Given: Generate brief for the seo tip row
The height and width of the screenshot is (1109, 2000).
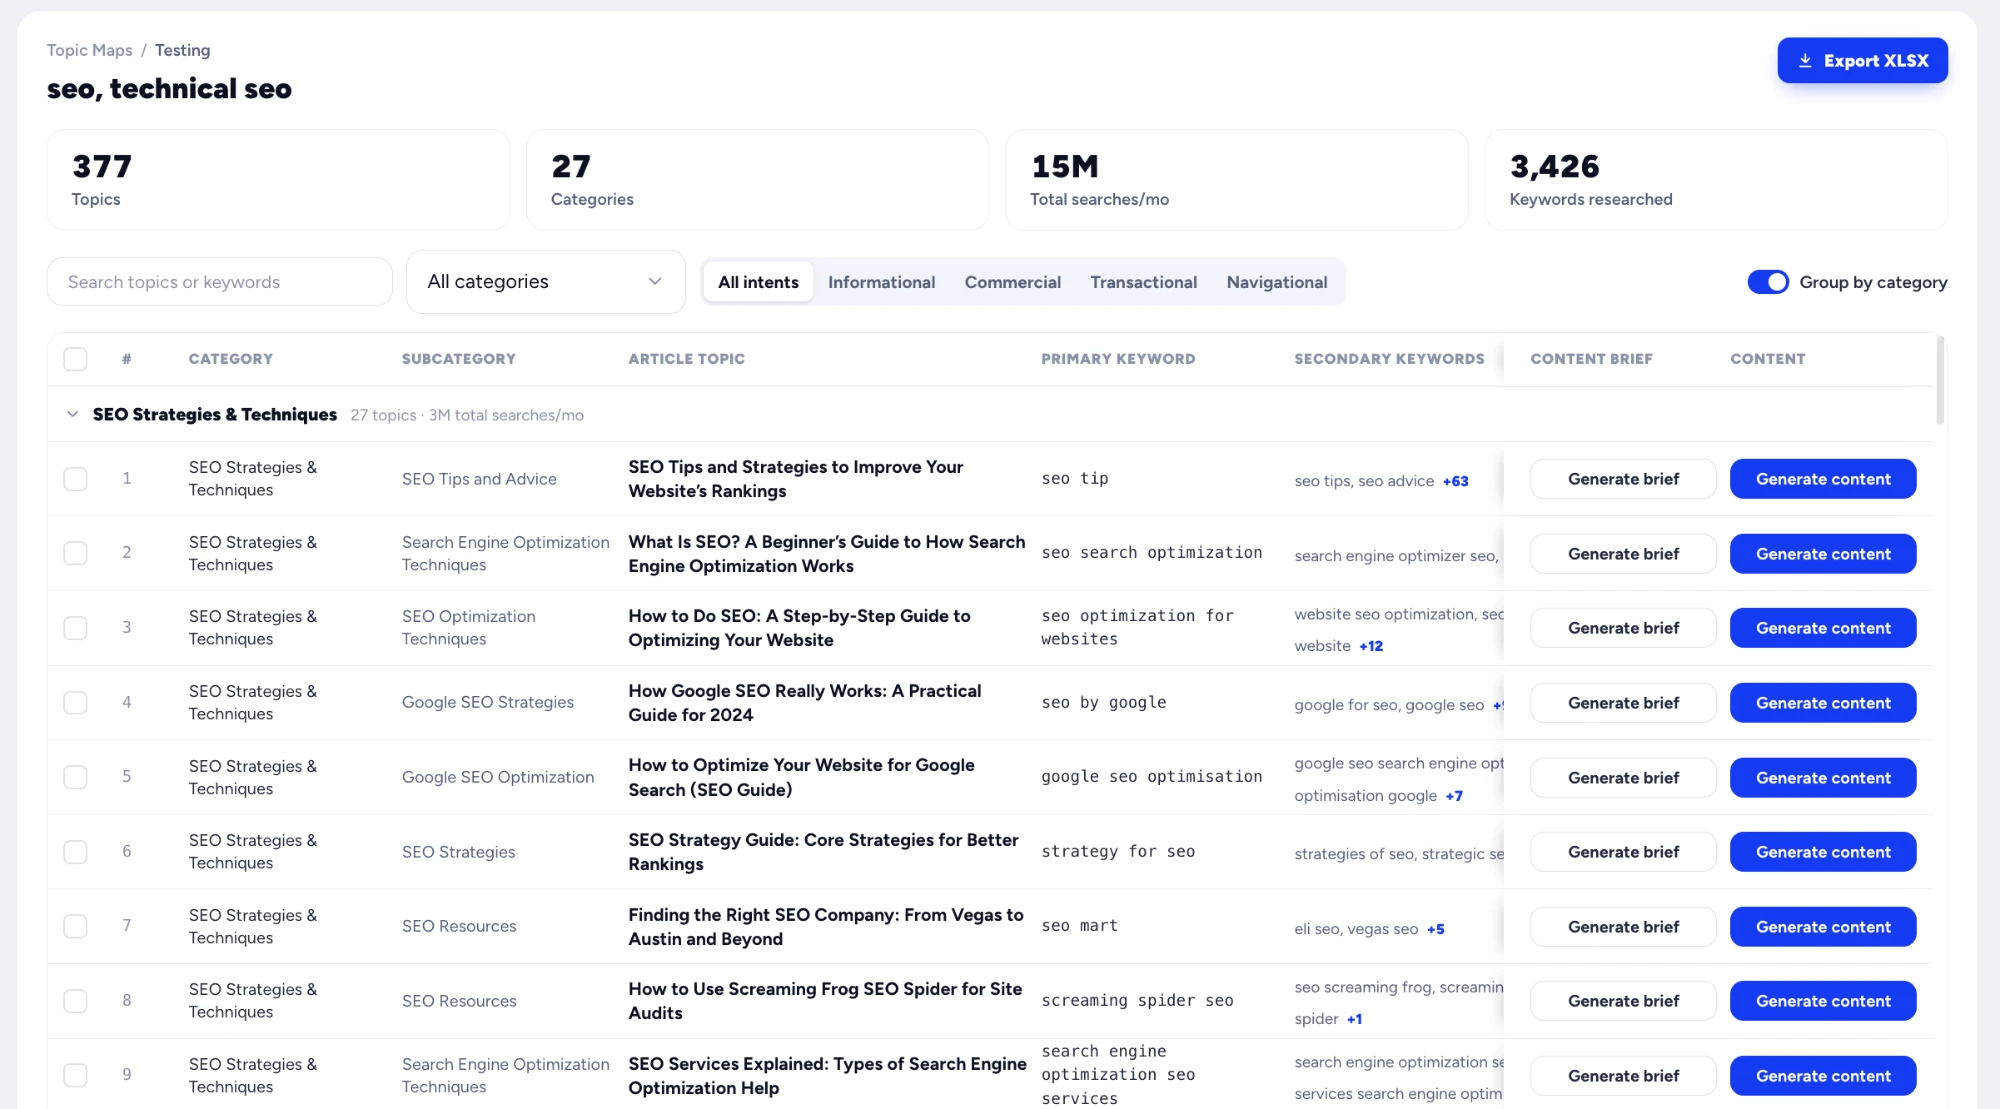Looking at the screenshot, I should [1623, 479].
